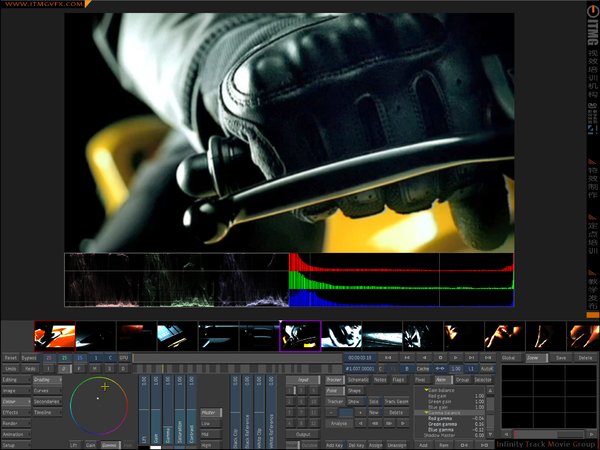Image resolution: width=600 pixels, height=450 pixels.
Task: Click the Save button
Action: [560, 357]
